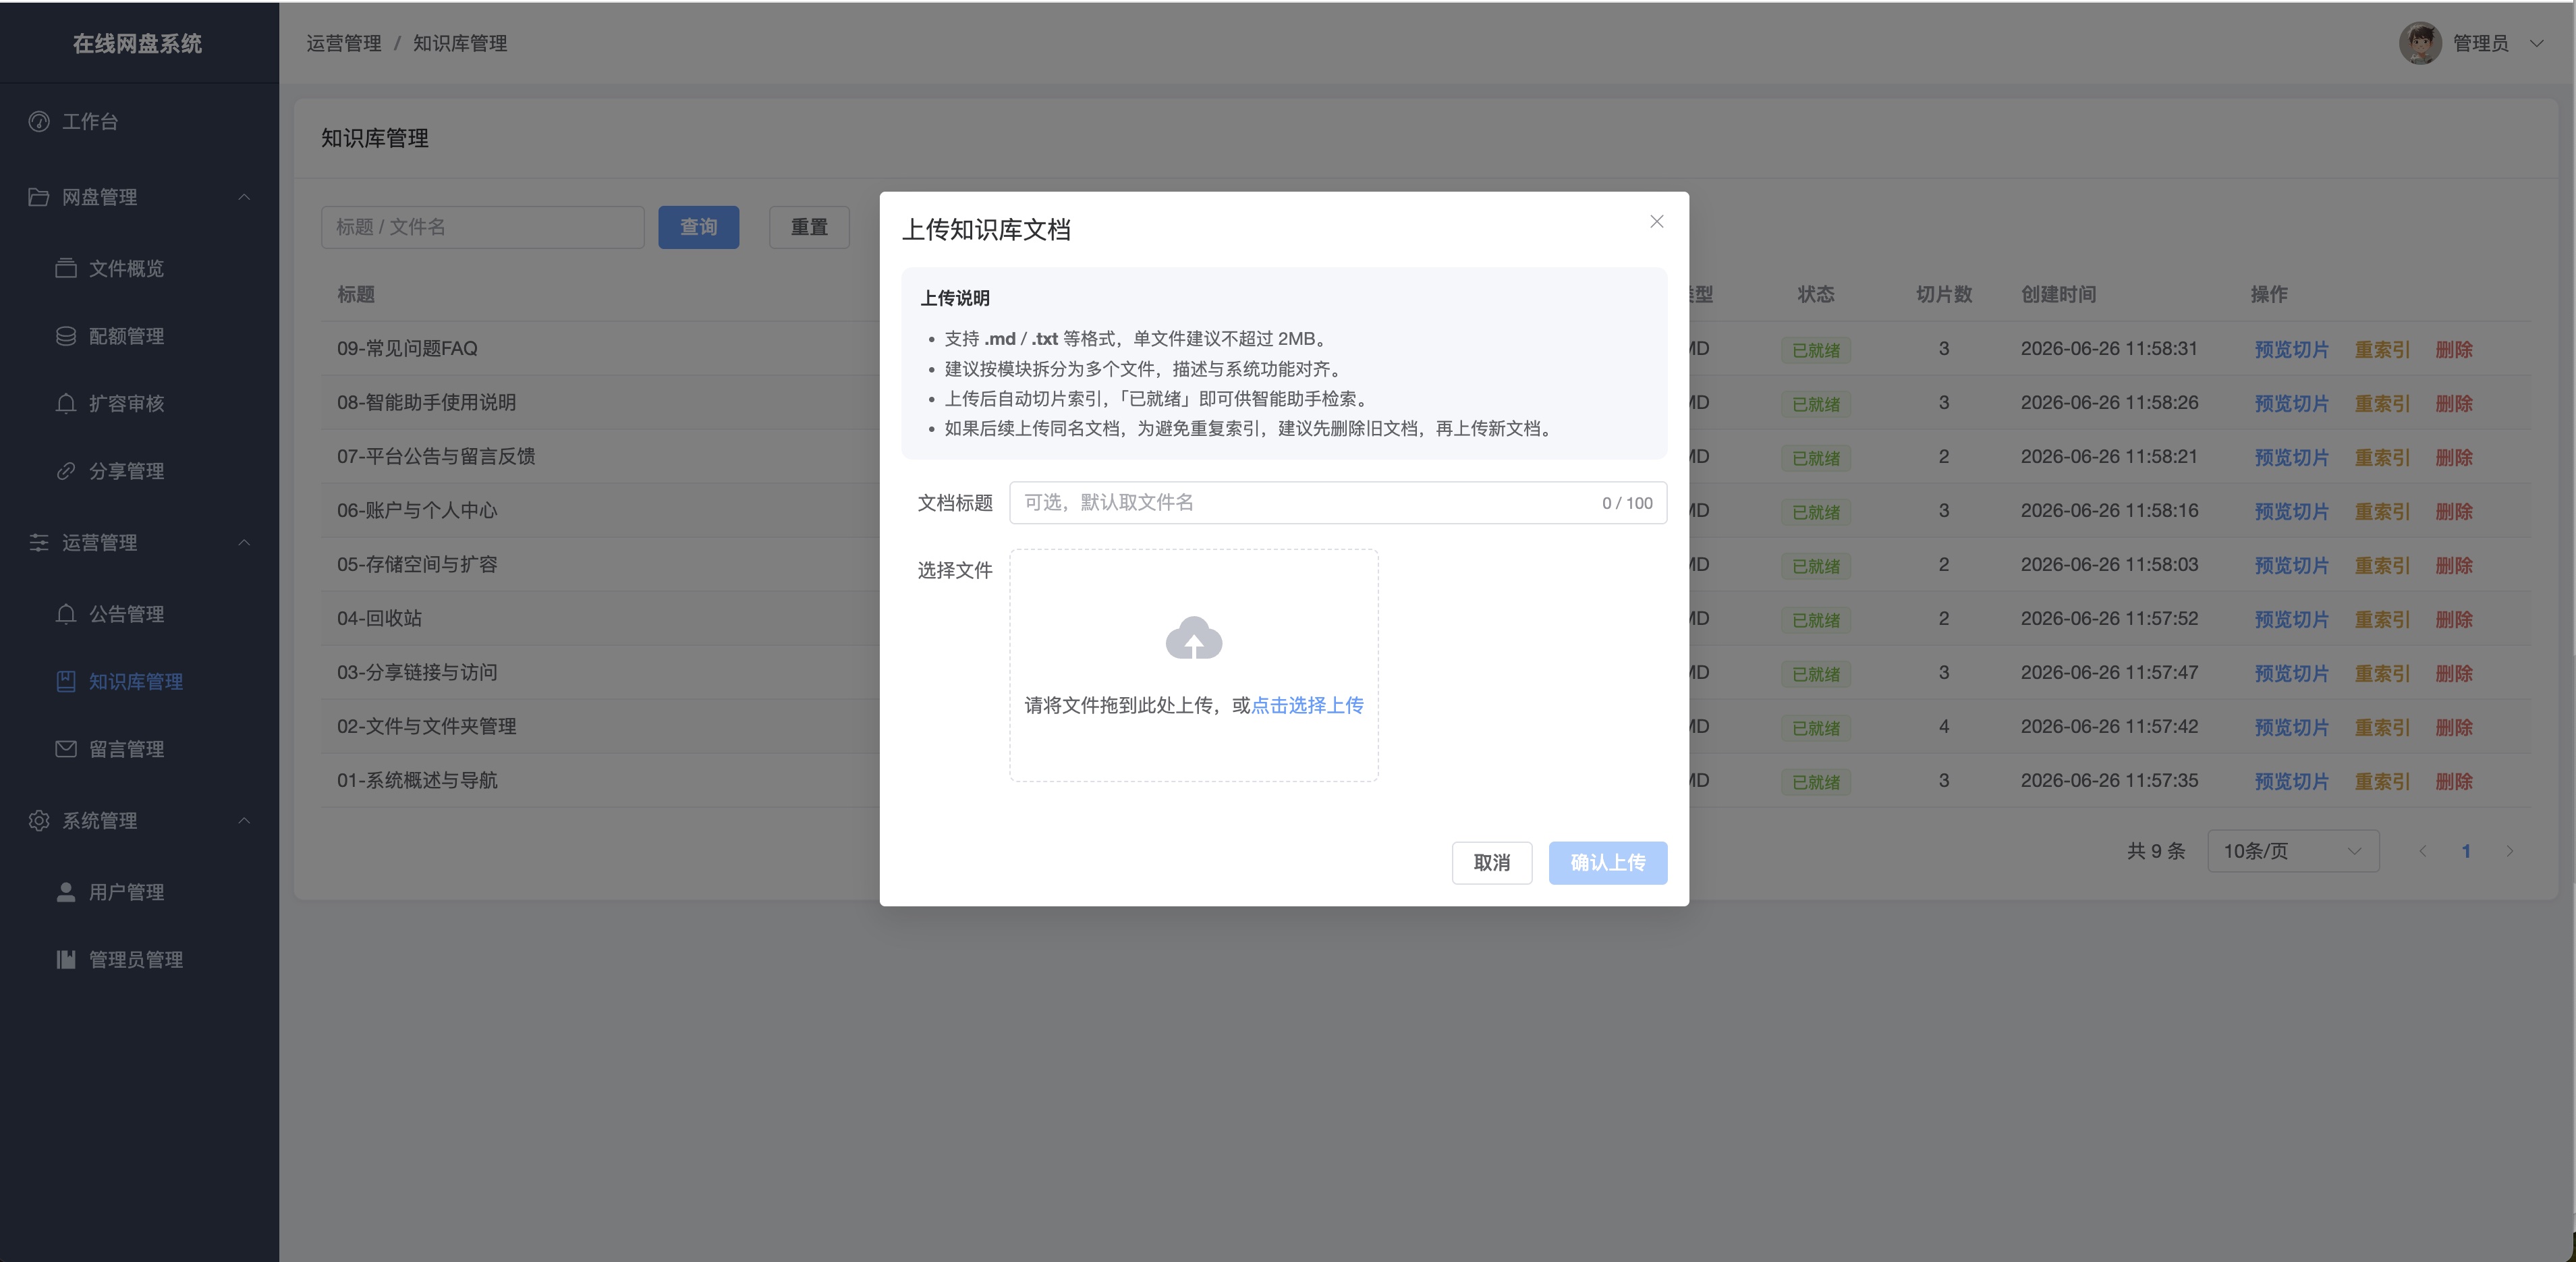Click the 切片数 column header
Screen dimensions: 2576x1262
click(1943, 294)
